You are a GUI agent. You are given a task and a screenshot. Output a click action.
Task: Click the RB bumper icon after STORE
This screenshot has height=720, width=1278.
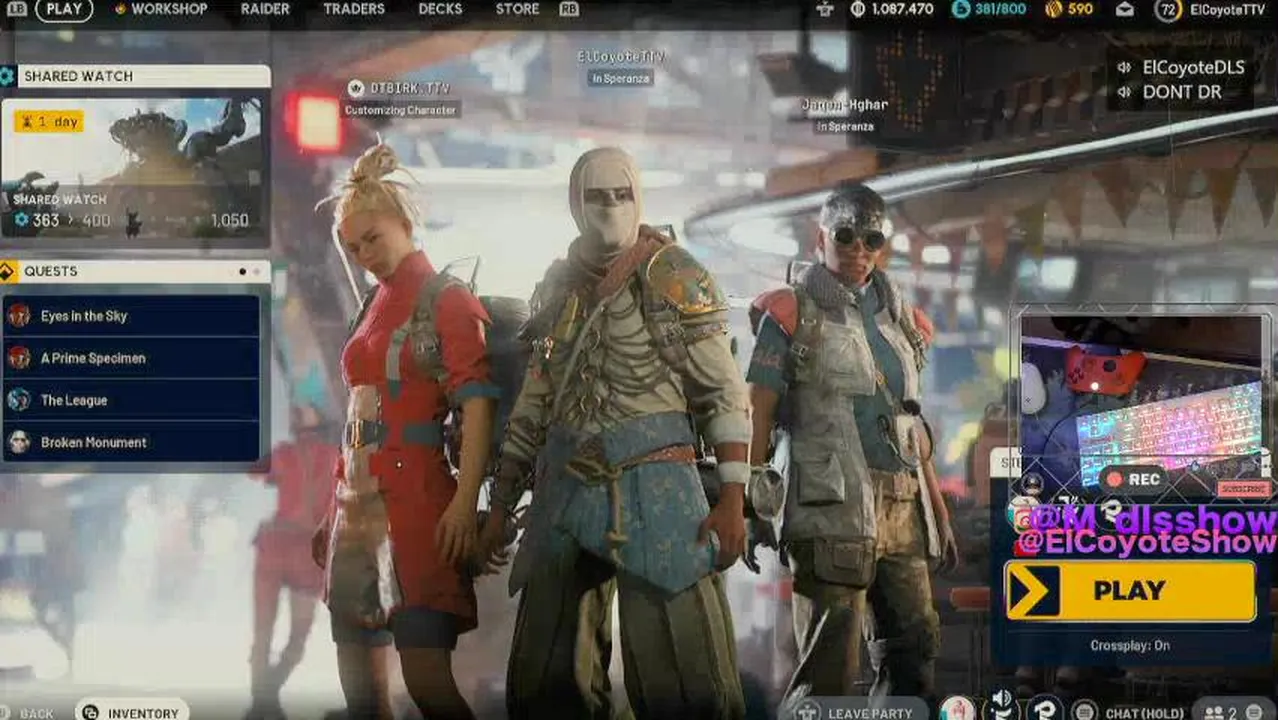pyautogui.click(x=569, y=9)
